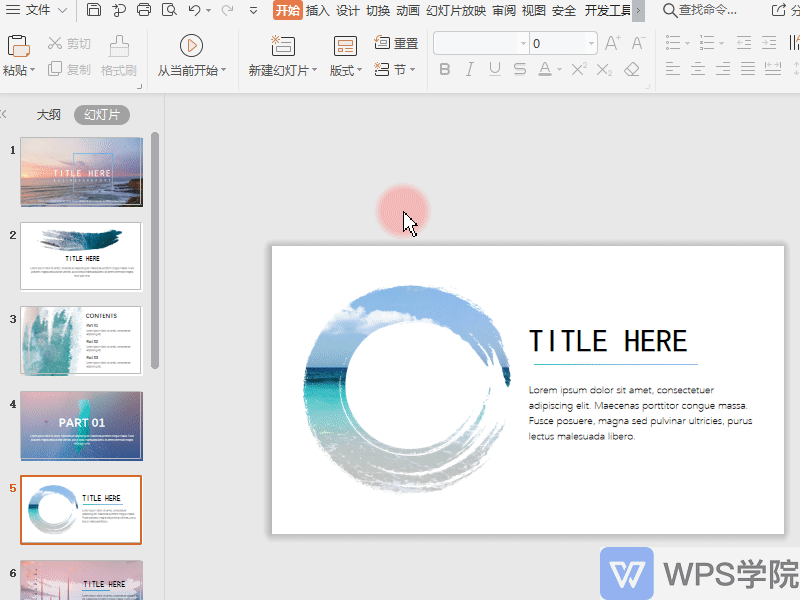Screen dimensions: 800x600
Task: Toggle italic formatting
Action: click(469, 70)
